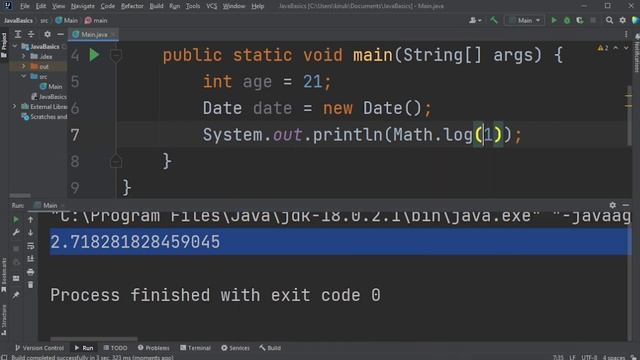
Task: Click the gutter run arrow at line 4
Action: point(94,55)
